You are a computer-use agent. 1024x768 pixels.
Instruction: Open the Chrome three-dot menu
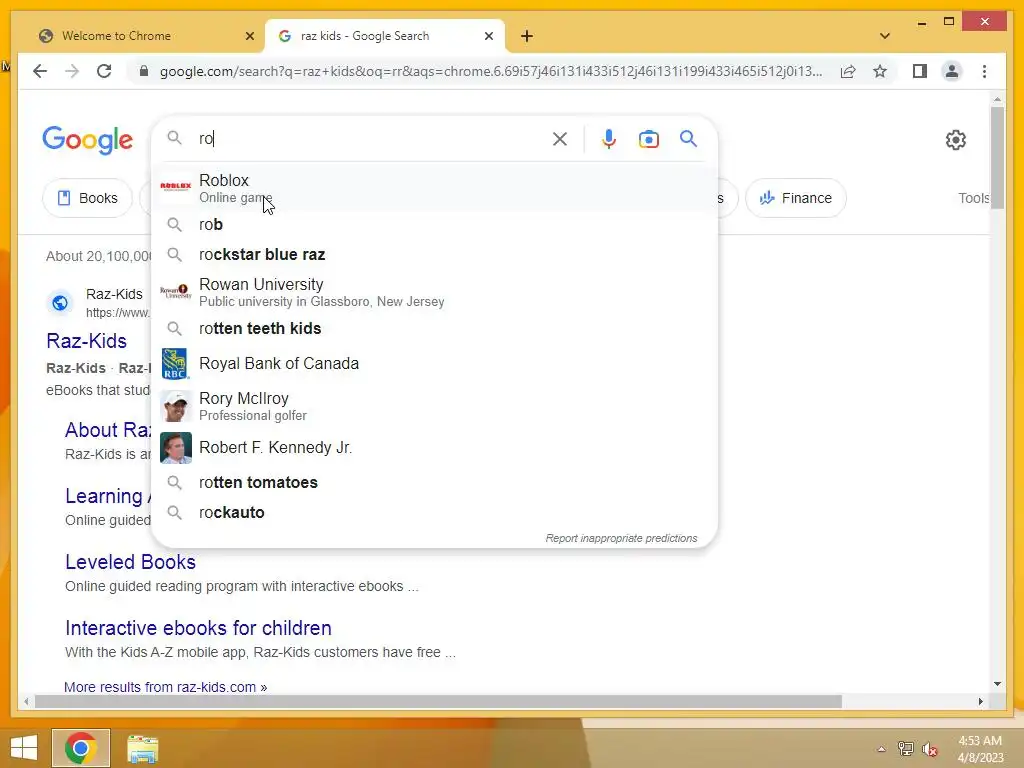(984, 71)
